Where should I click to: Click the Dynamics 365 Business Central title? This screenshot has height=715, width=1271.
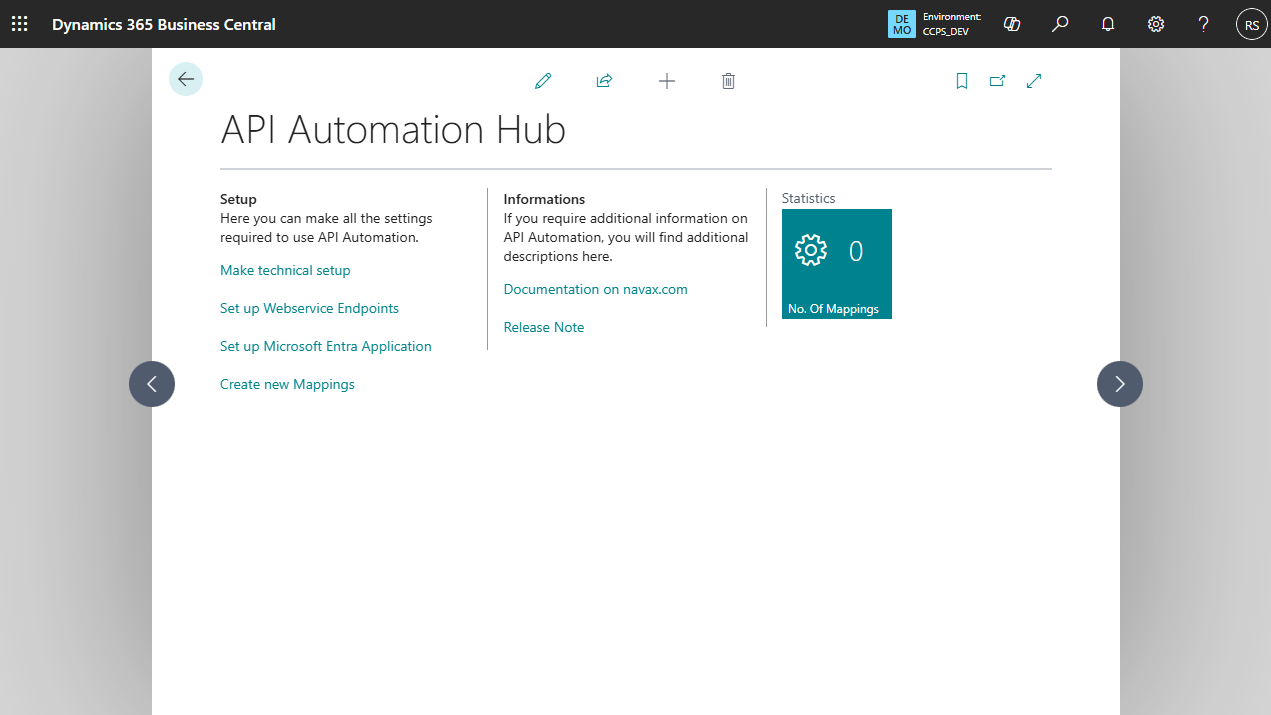[x=164, y=24]
